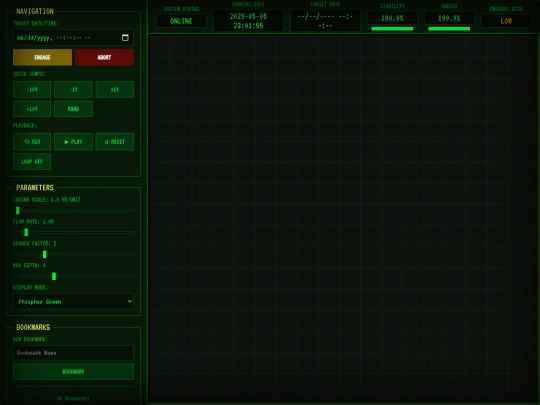The image size is (540, 405).
Task: Adjust the Branch Factor slider
Action: (x=73, y=255)
